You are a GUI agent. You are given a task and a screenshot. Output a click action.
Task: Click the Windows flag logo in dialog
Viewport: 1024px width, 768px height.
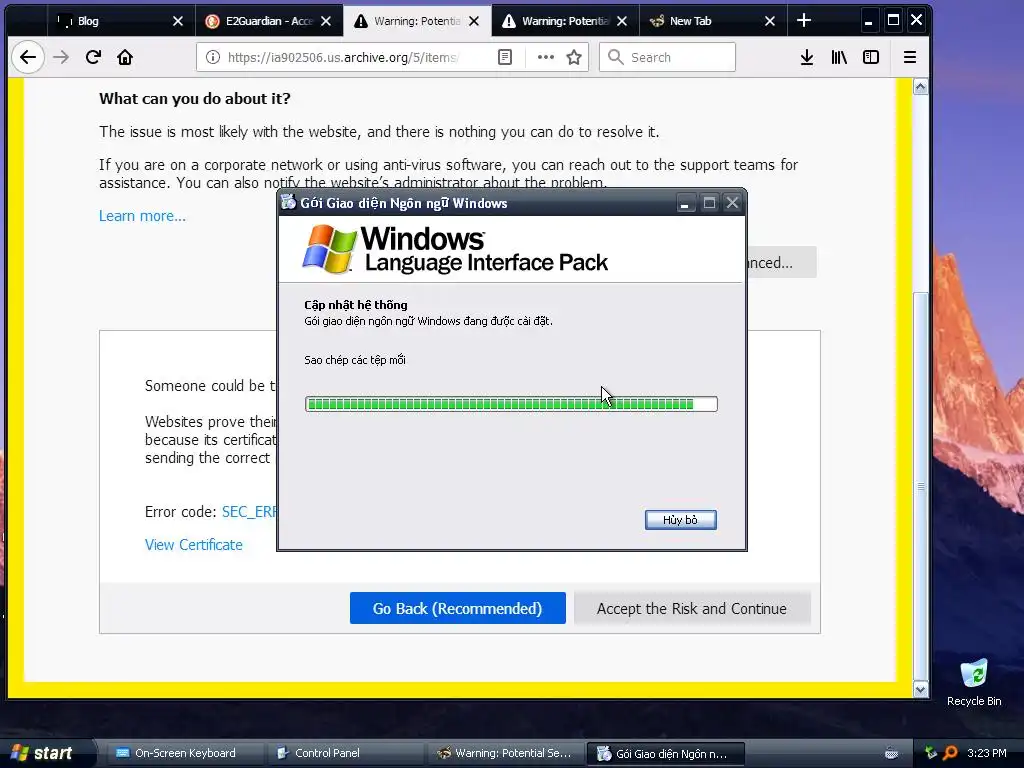coord(329,249)
